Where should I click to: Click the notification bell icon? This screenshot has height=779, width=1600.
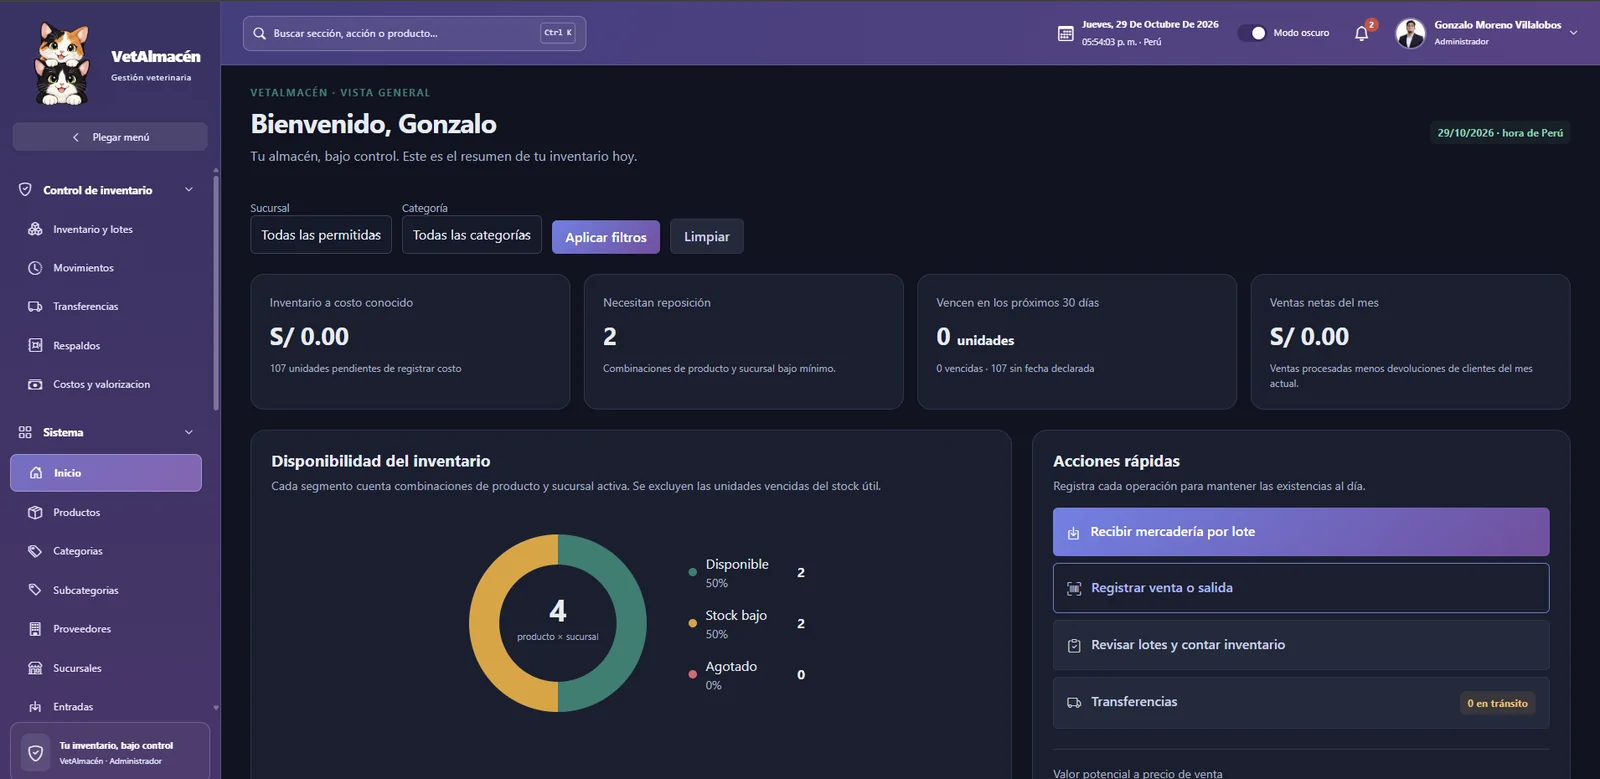1361,33
